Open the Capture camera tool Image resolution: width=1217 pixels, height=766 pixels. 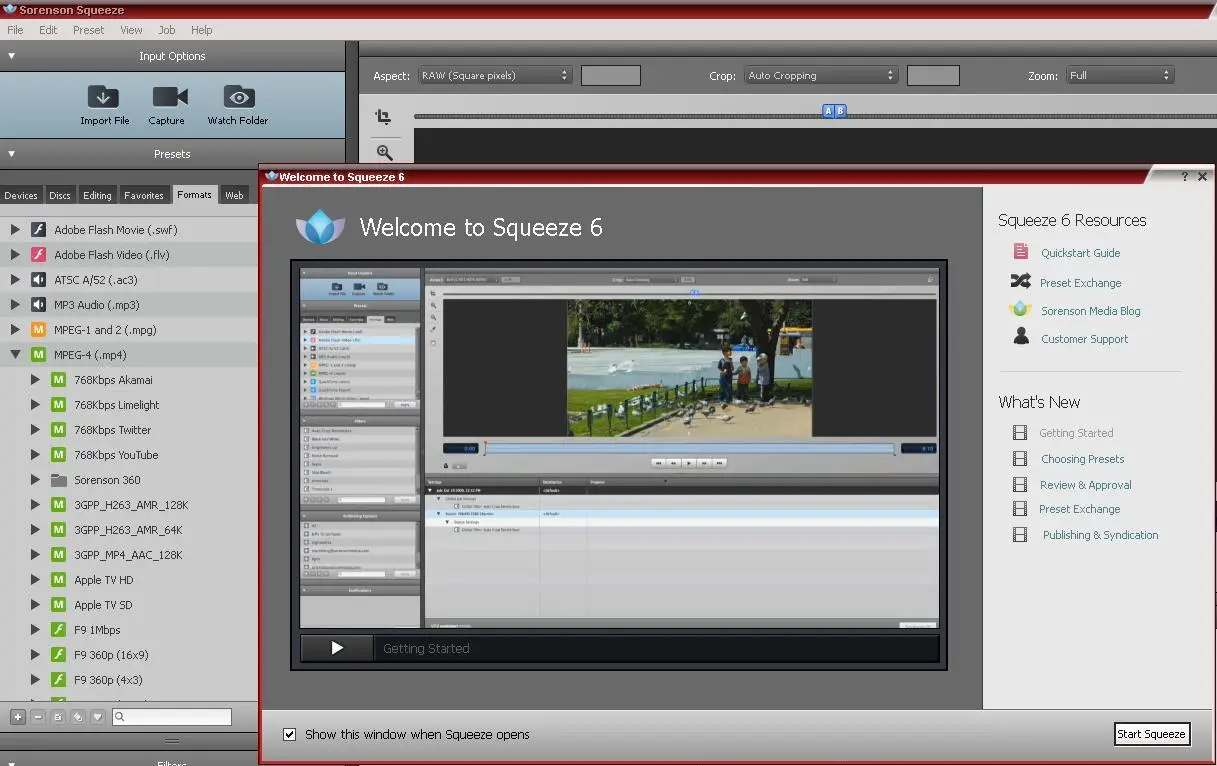coord(170,97)
